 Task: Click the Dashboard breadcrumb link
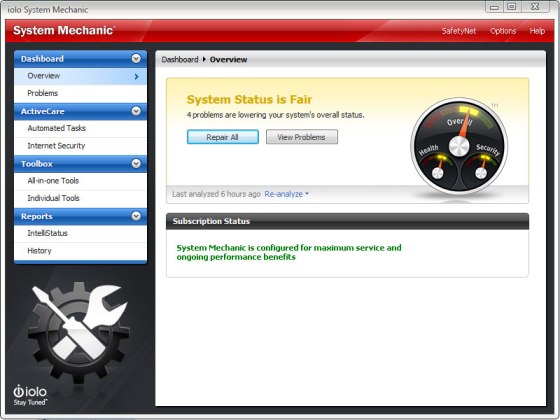click(x=180, y=60)
